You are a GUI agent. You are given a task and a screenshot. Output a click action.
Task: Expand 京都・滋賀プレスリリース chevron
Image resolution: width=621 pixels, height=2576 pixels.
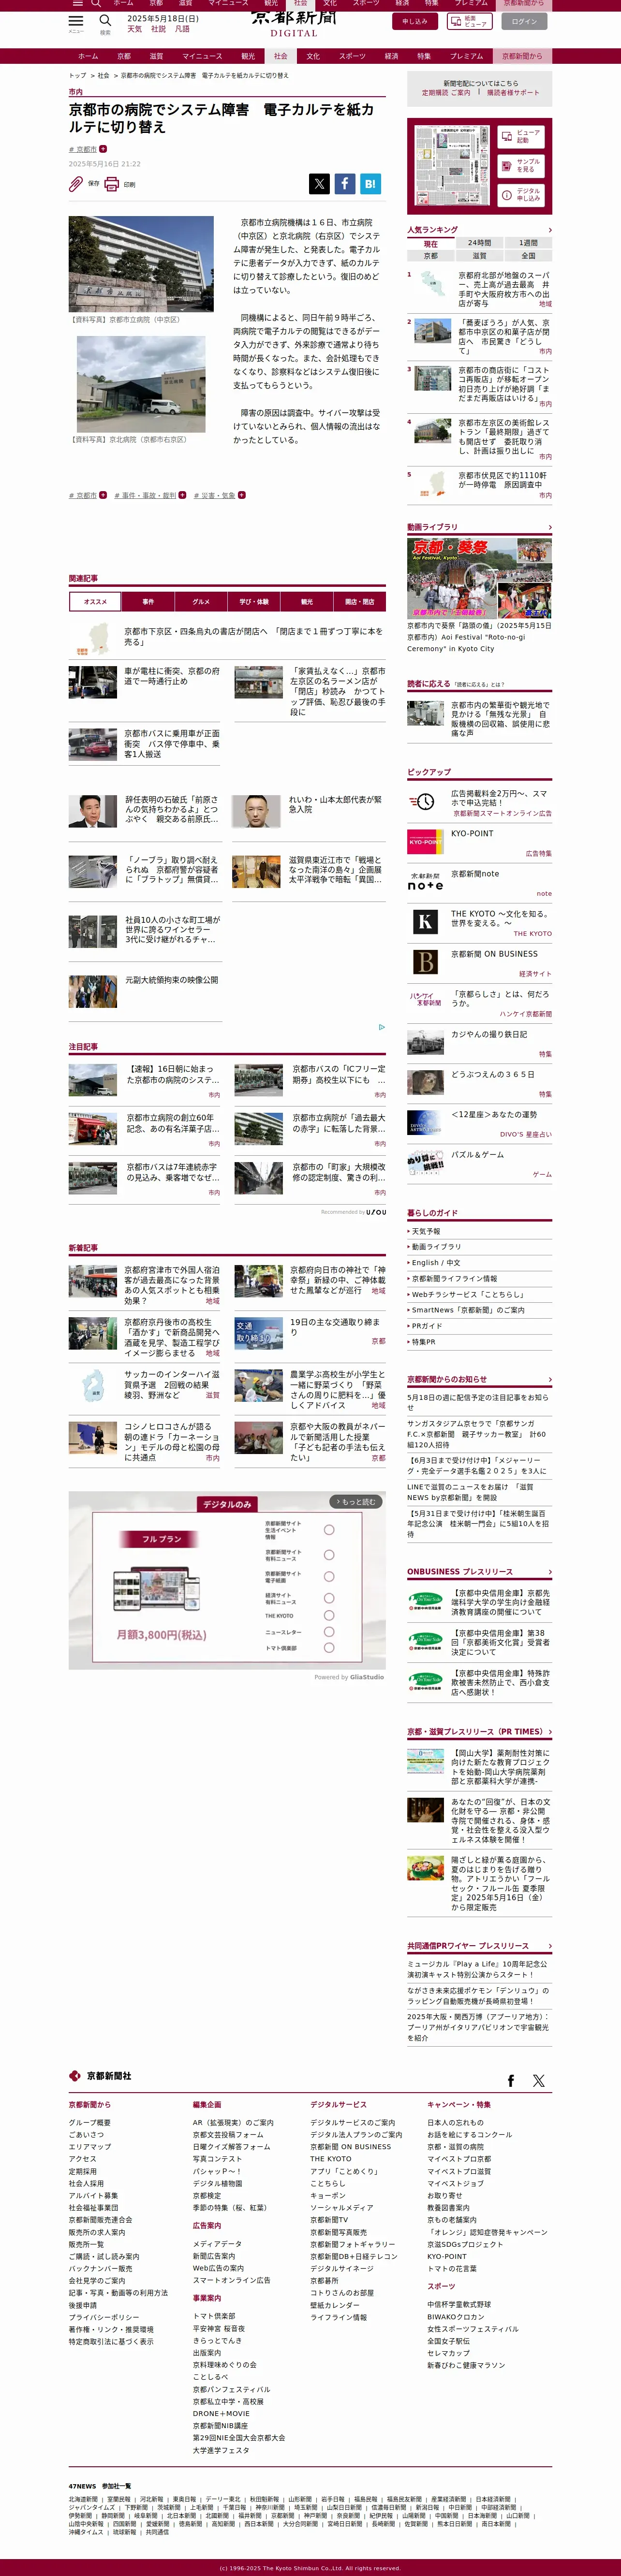[x=549, y=1731]
